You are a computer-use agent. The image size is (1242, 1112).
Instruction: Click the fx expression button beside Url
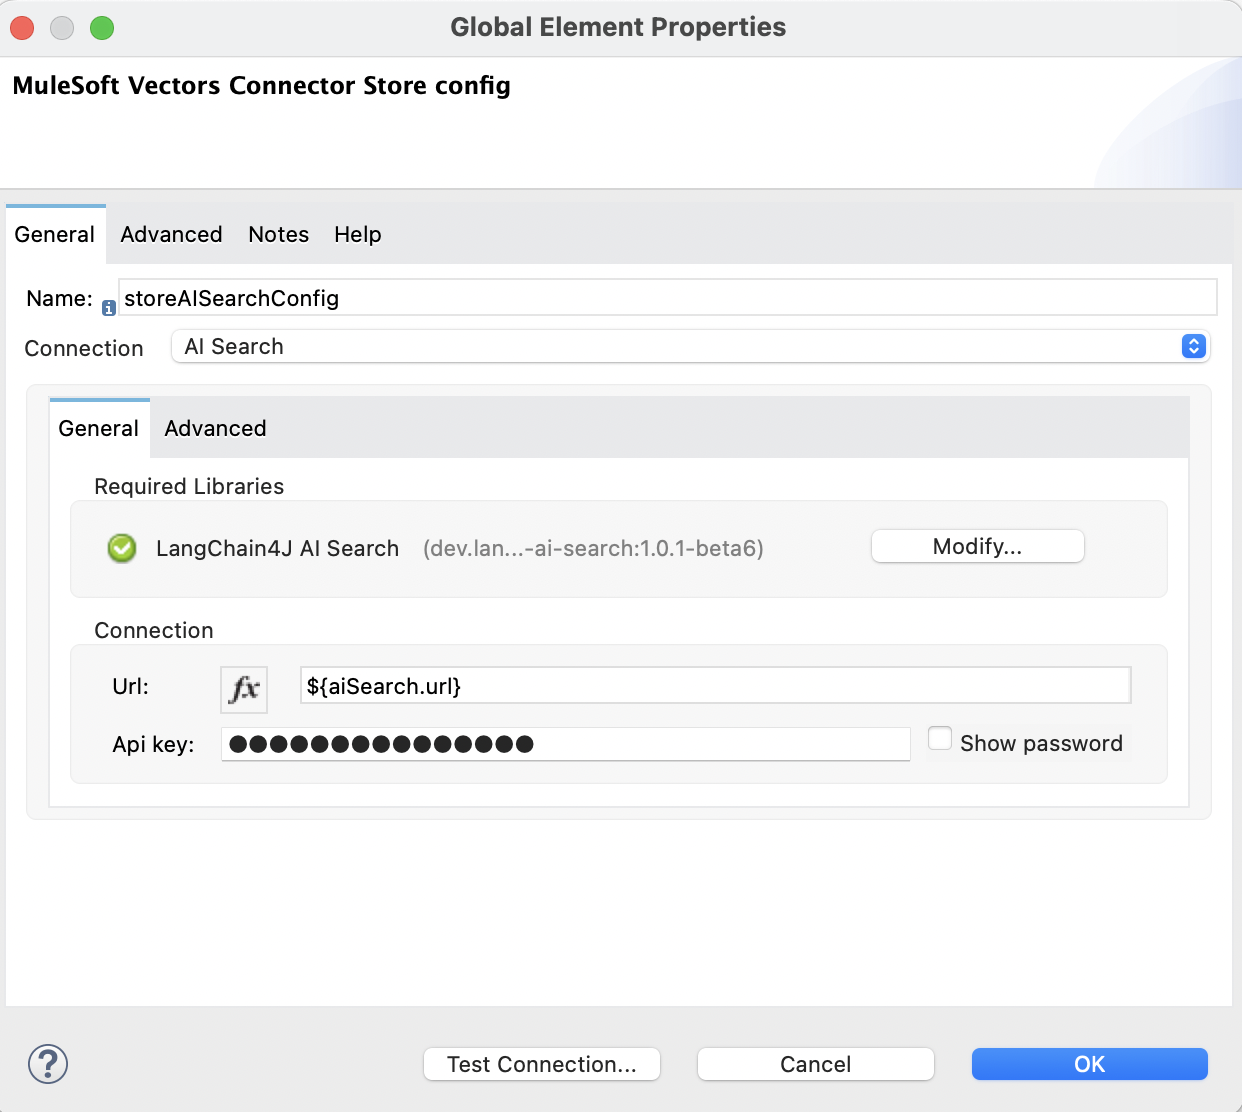click(x=244, y=689)
